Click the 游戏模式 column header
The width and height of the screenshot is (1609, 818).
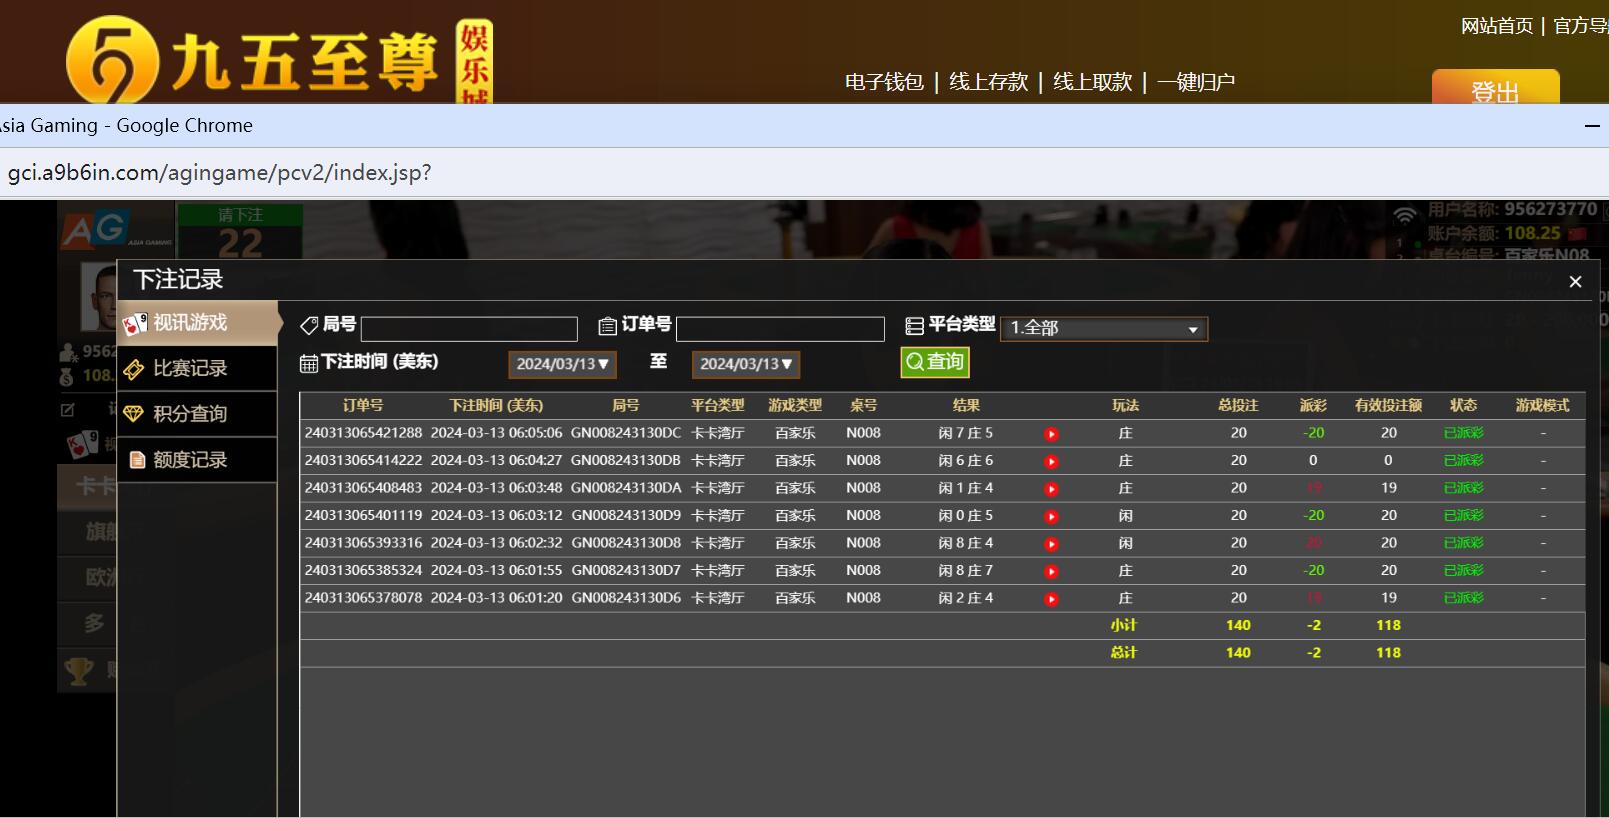[1542, 406]
